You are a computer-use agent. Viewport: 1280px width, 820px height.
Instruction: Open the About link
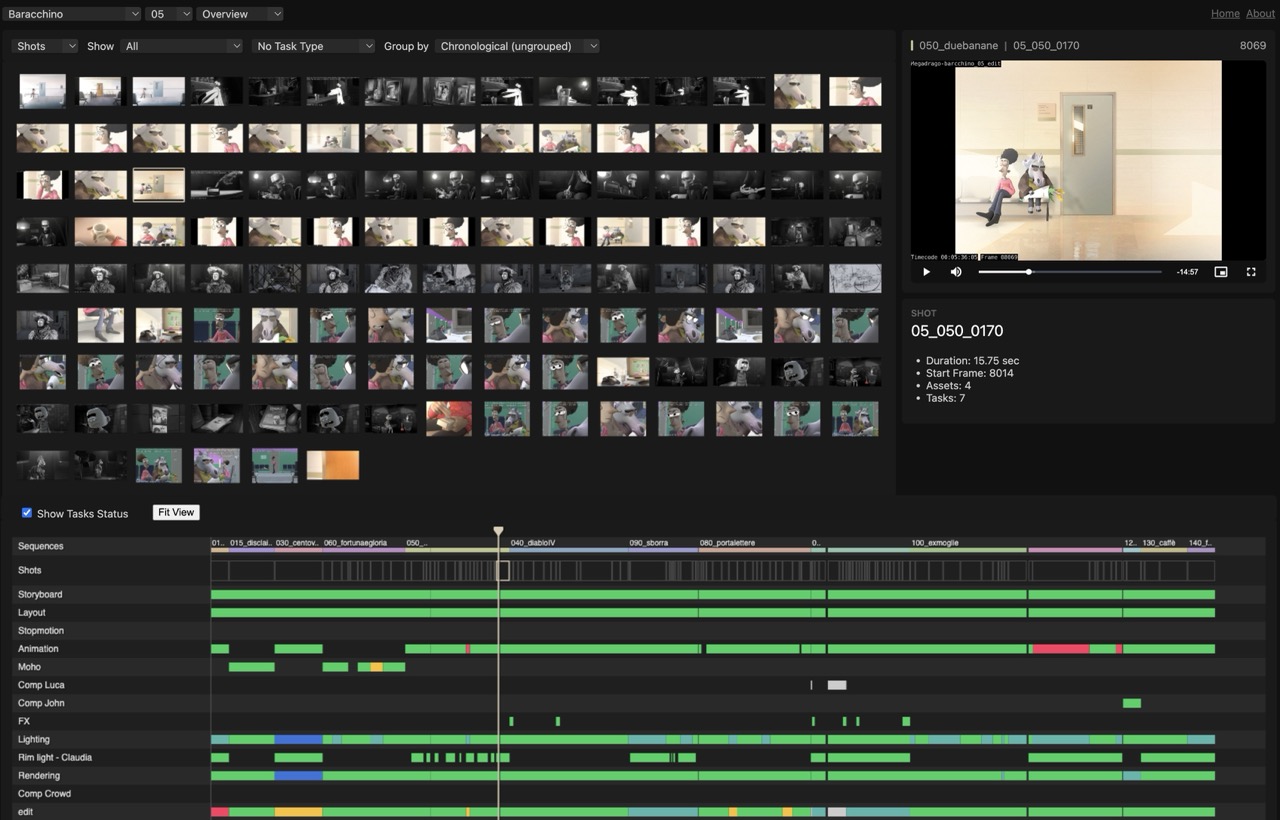[1260, 14]
